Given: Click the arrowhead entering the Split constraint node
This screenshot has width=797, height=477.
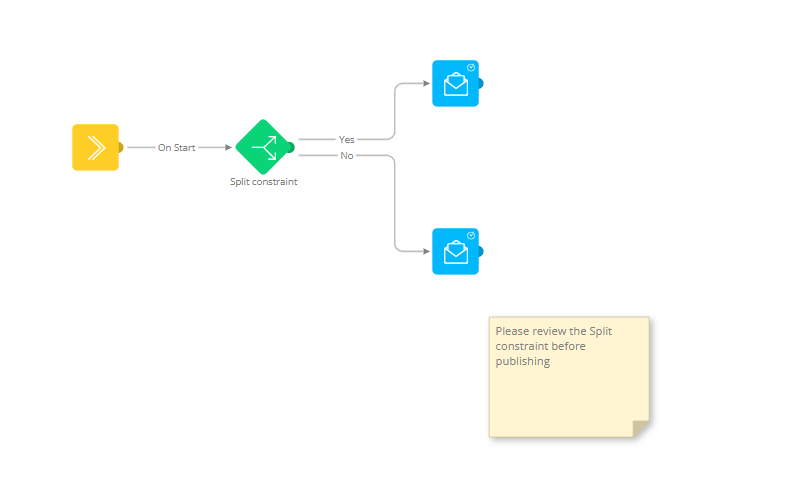Looking at the screenshot, I should pyautogui.click(x=228, y=147).
